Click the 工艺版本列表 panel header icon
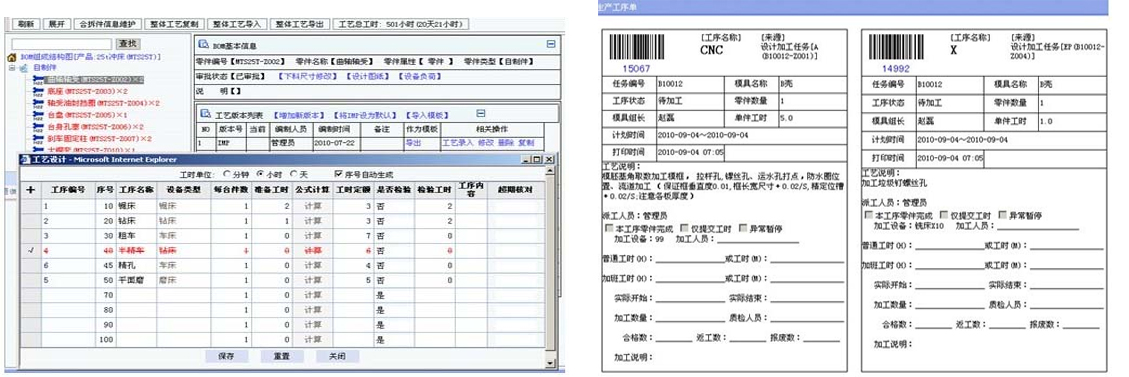 pyautogui.click(x=204, y=114)
